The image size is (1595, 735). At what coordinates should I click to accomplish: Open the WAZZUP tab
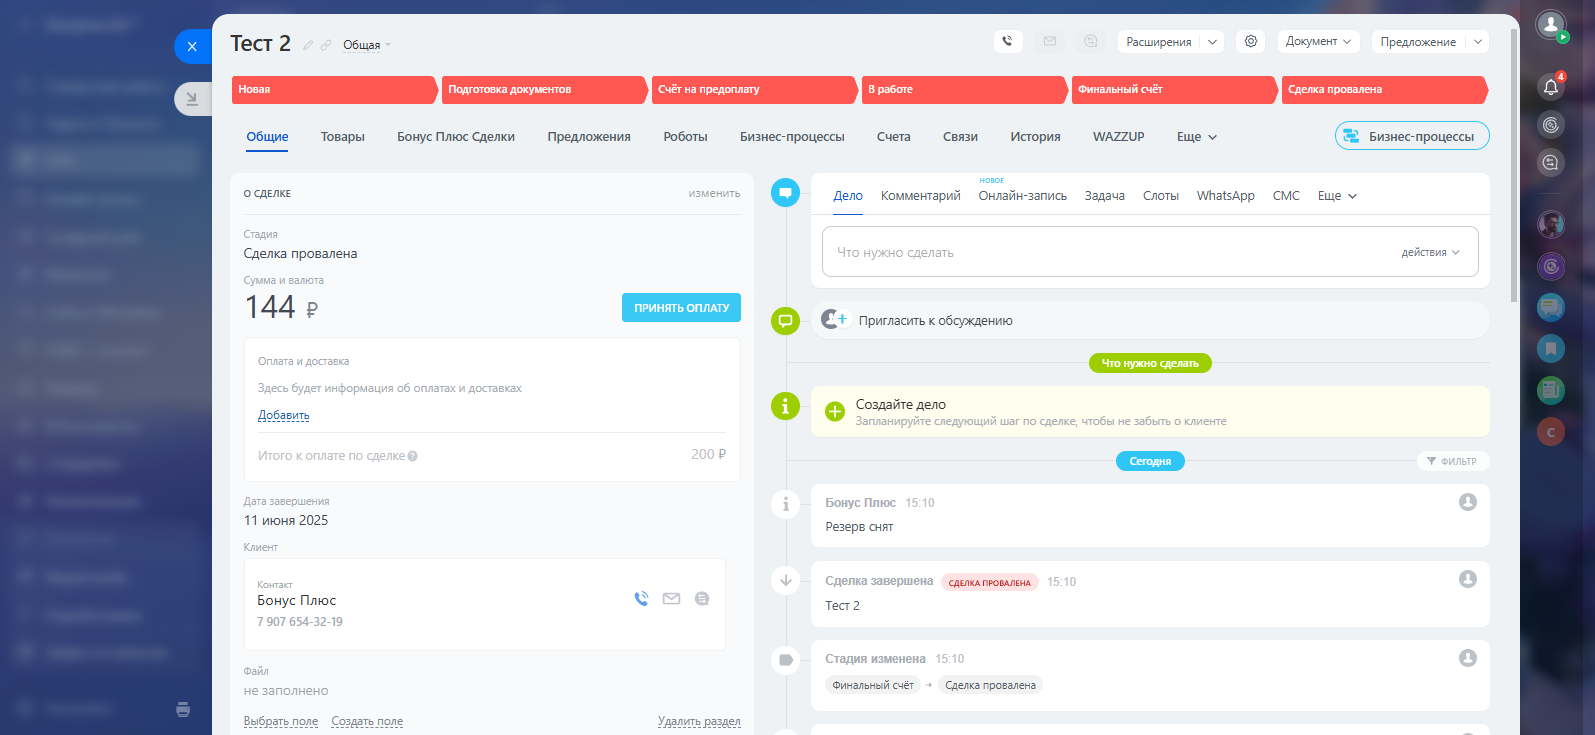1119,137
